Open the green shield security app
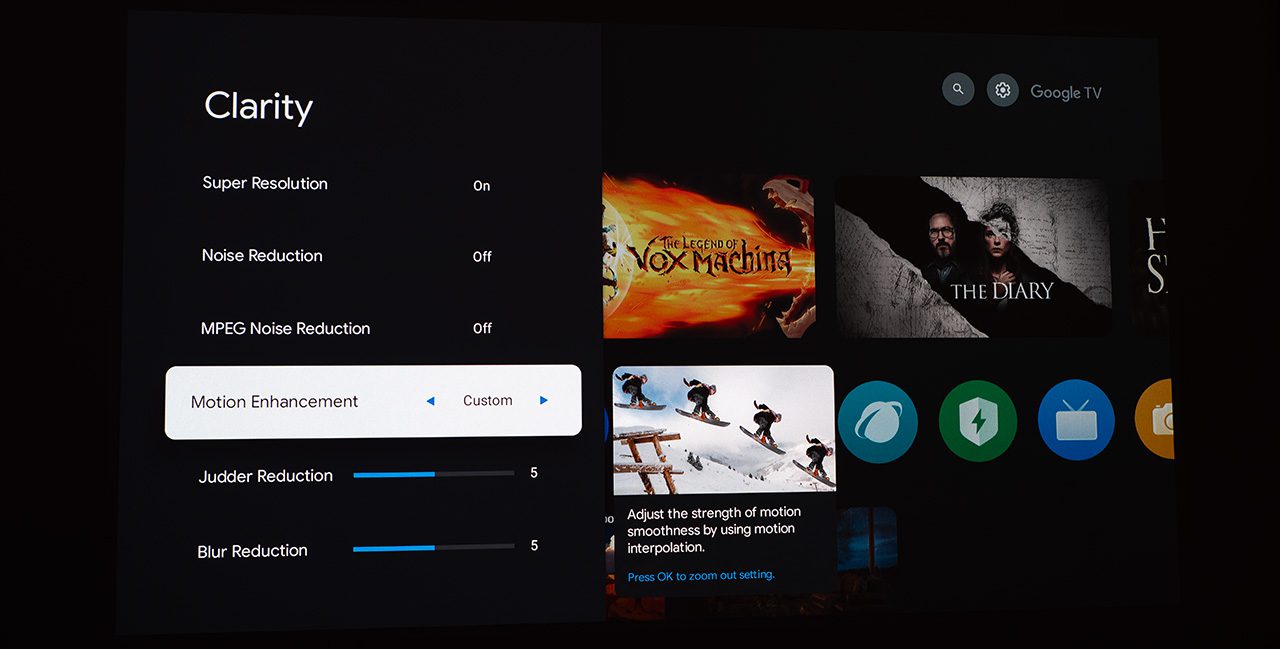Viewport: 1280px width, 649px height. point(977,422)
